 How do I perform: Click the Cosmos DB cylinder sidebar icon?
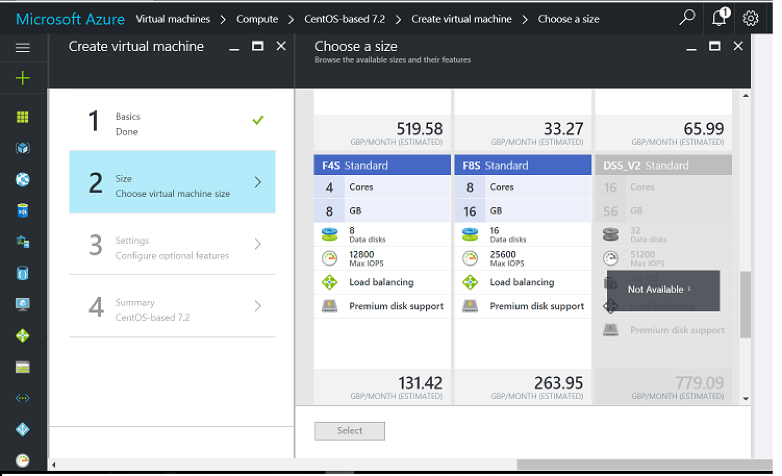[22, 273]
